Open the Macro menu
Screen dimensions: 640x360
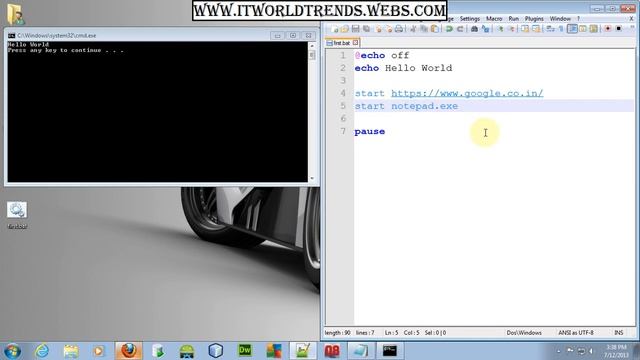494,19
